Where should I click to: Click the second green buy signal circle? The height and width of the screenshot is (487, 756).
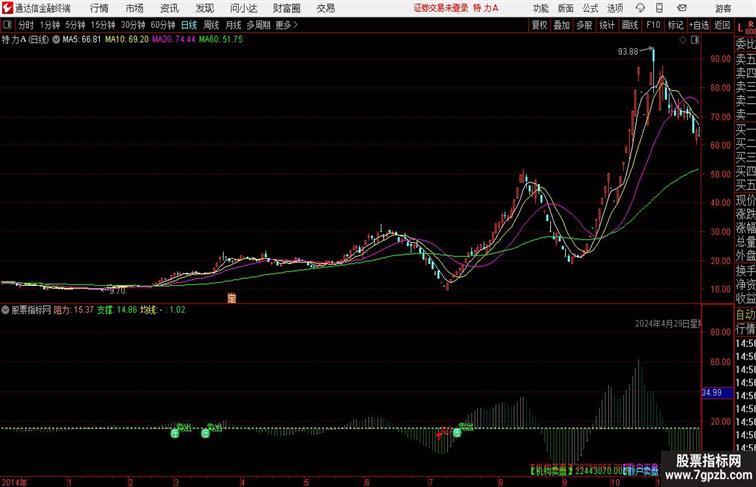206,433
